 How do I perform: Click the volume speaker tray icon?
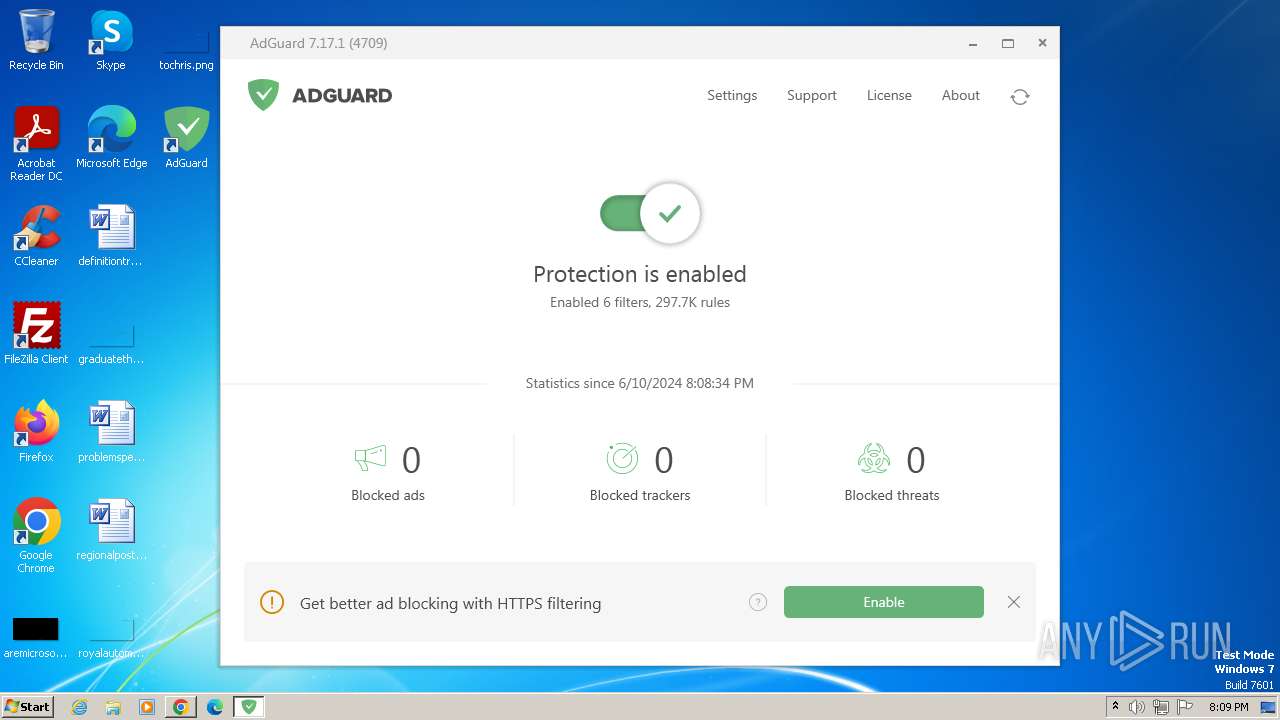pos(1137,707)
